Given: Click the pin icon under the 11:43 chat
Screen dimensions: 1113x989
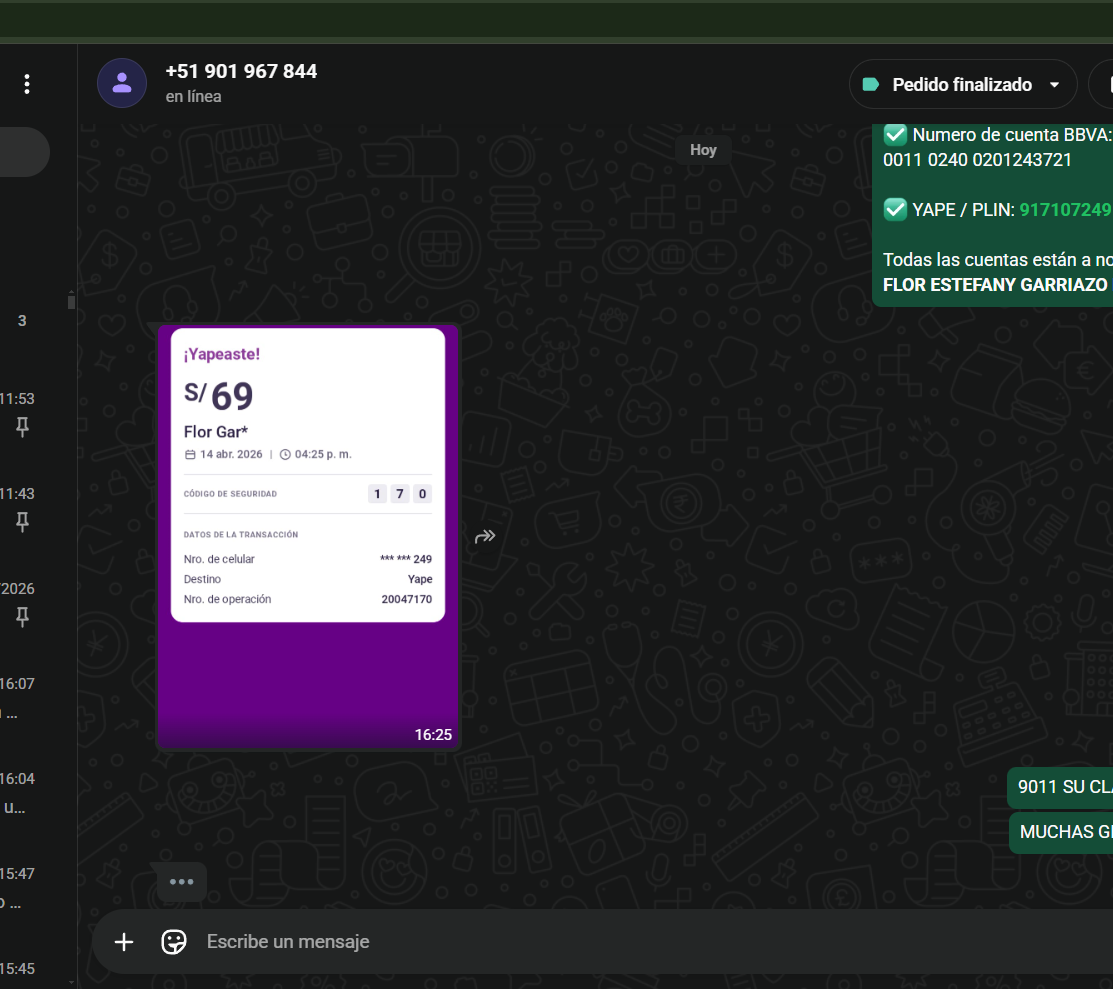Looking at the screenshot, I should [22, 522].
